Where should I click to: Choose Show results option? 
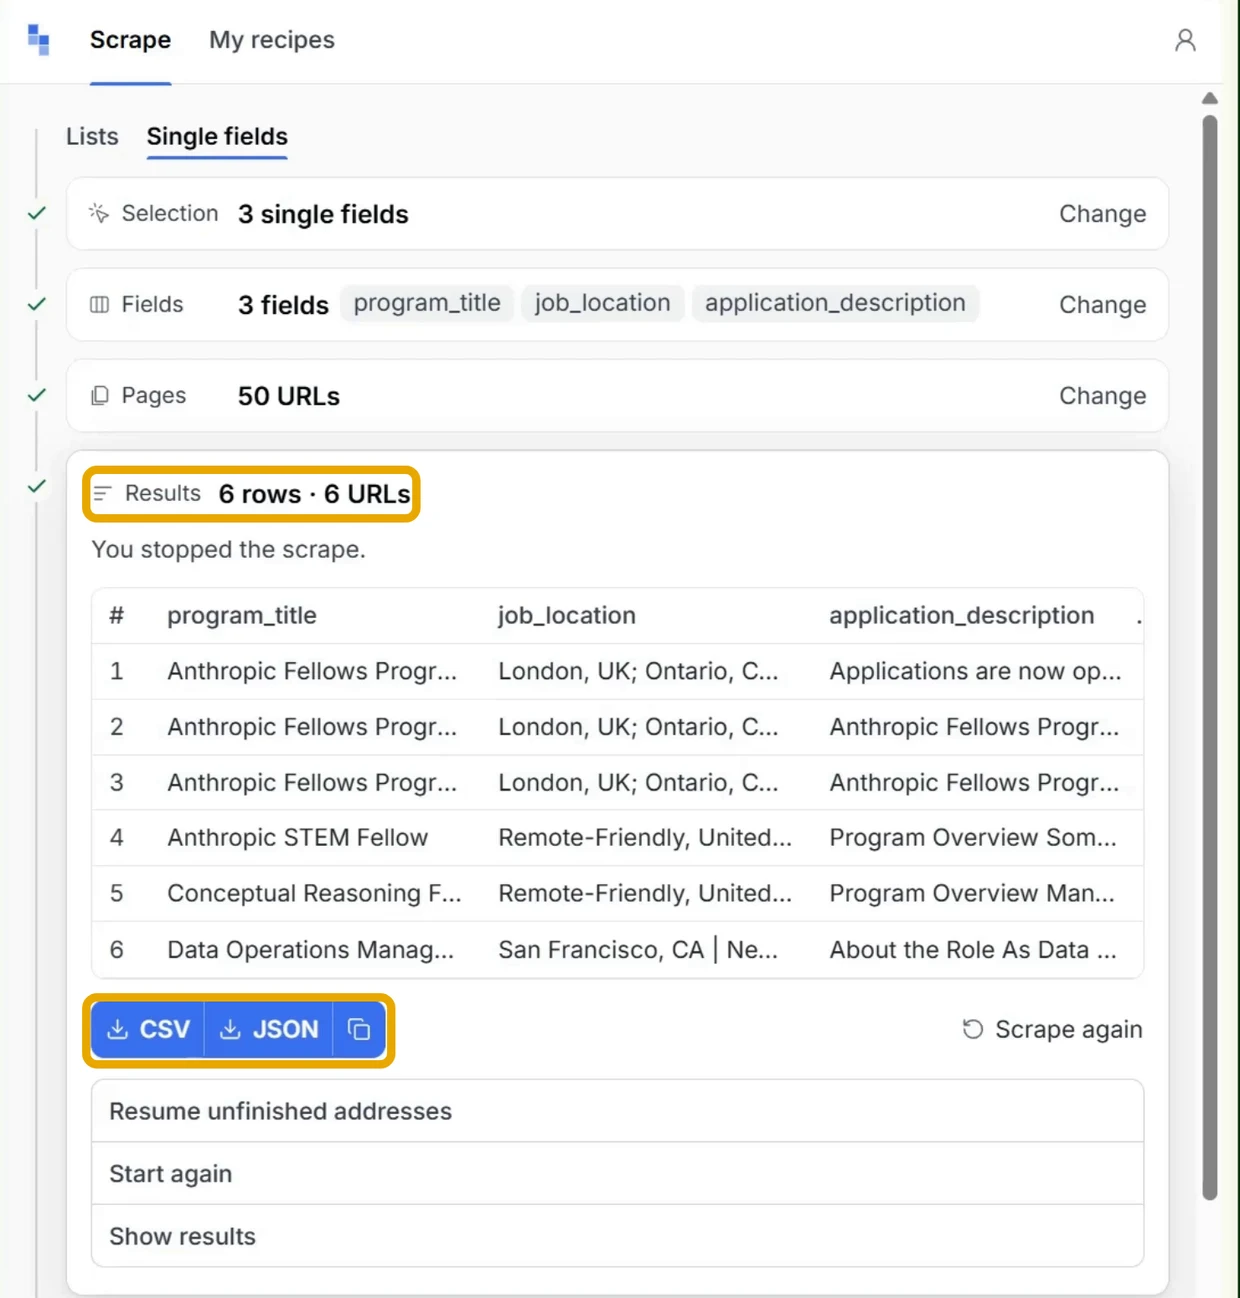click(x=617, y=1236)
